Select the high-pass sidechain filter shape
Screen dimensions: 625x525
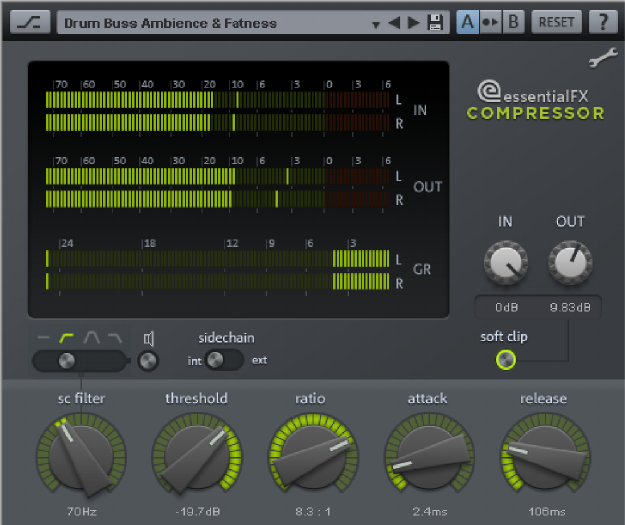point(66,338)
